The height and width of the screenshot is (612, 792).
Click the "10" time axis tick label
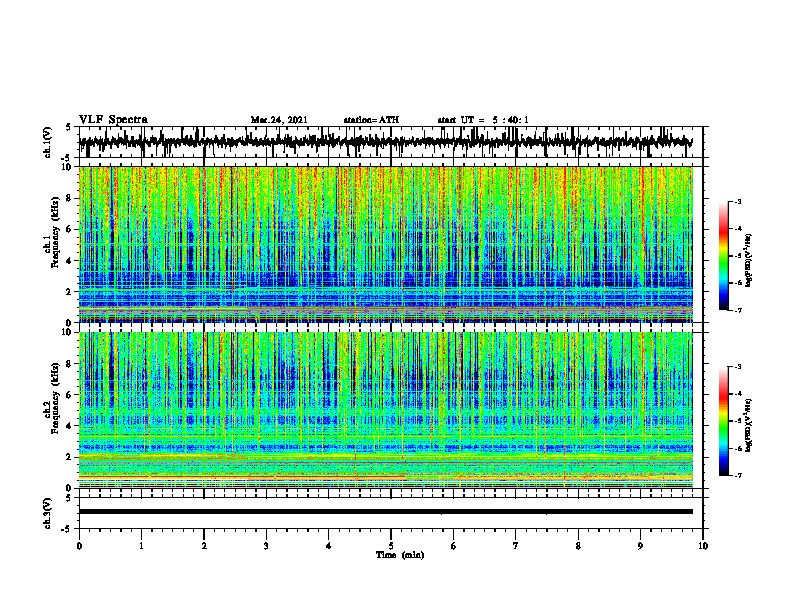[703, 546]
